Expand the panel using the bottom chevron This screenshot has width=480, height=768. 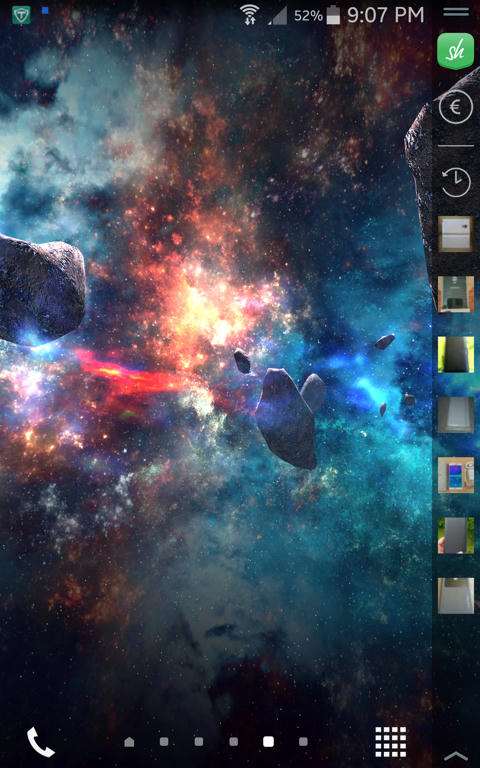point(456,756)
